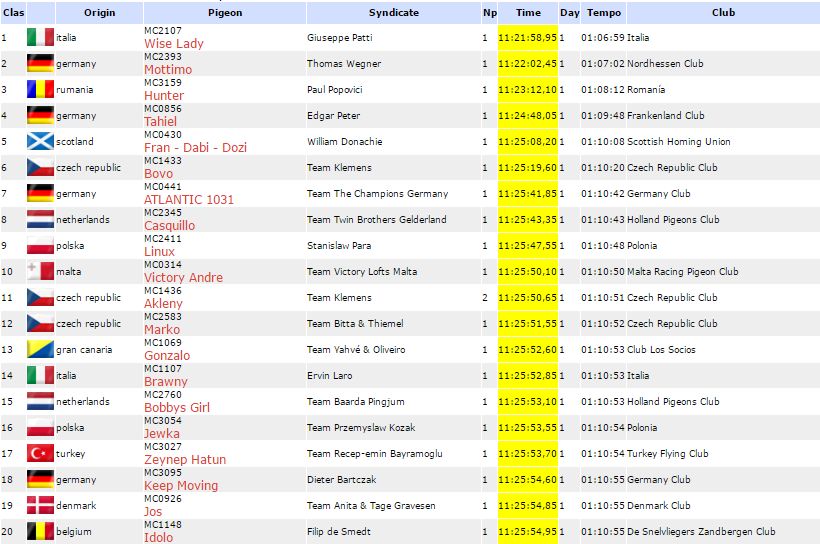Screen dimensions: 820x544
Task: Click the Pigeon column header
Action: click(225, 13)
